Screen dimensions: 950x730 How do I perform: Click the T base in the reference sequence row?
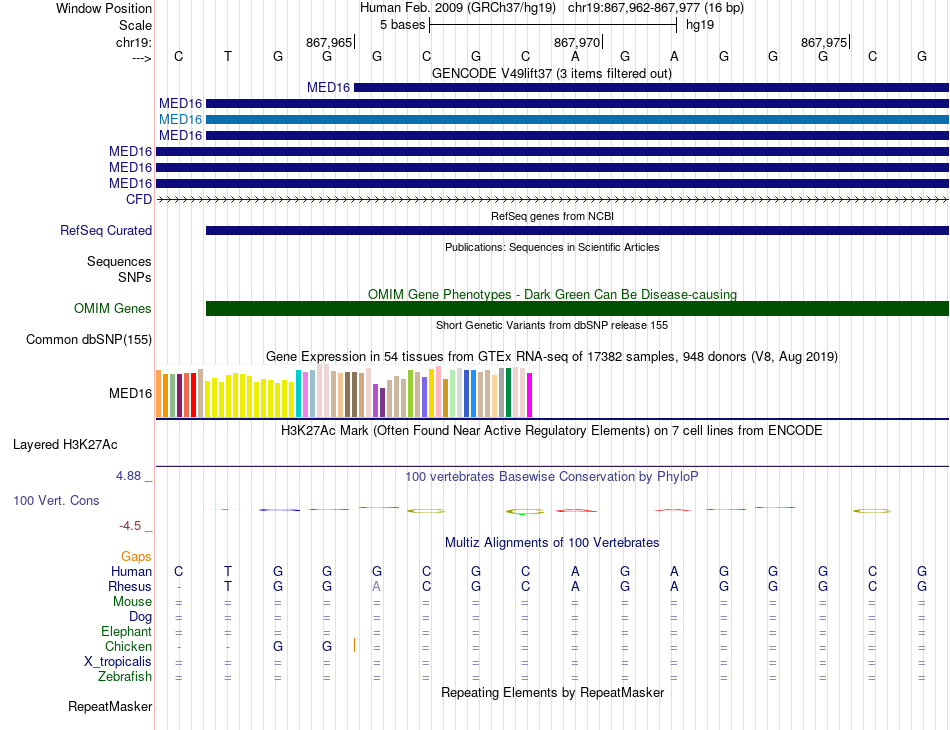coord(228,56)
